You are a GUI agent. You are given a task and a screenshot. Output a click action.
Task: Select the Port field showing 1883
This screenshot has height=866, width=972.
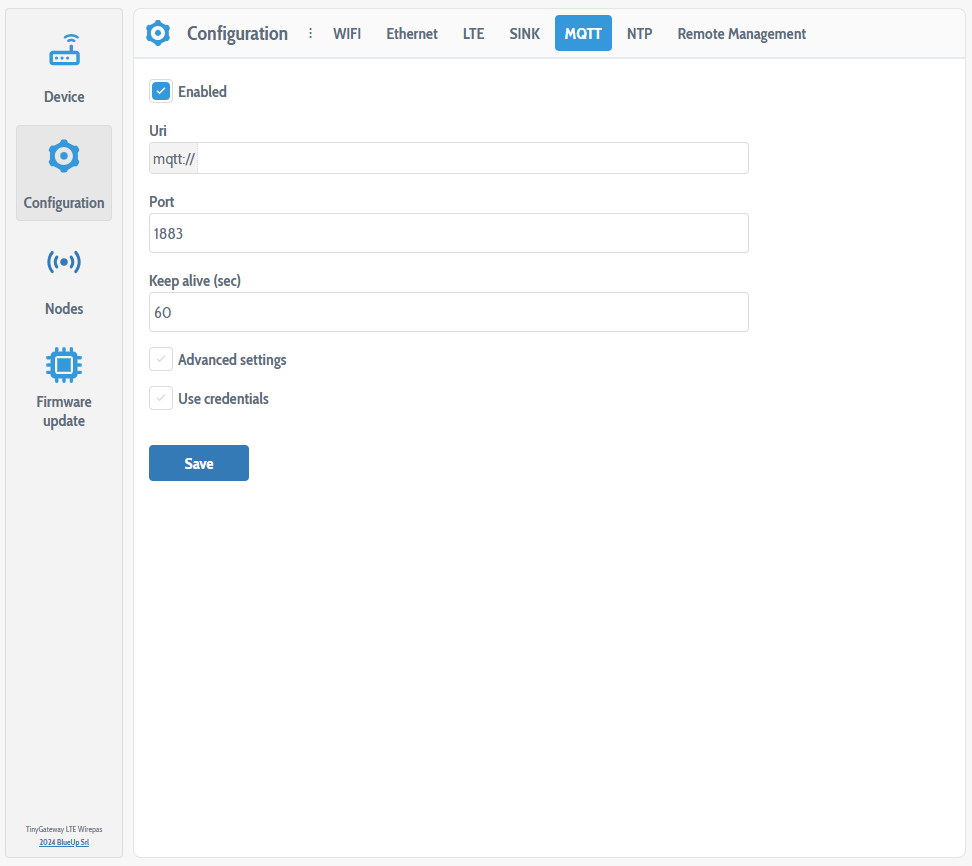click(448, 233)
